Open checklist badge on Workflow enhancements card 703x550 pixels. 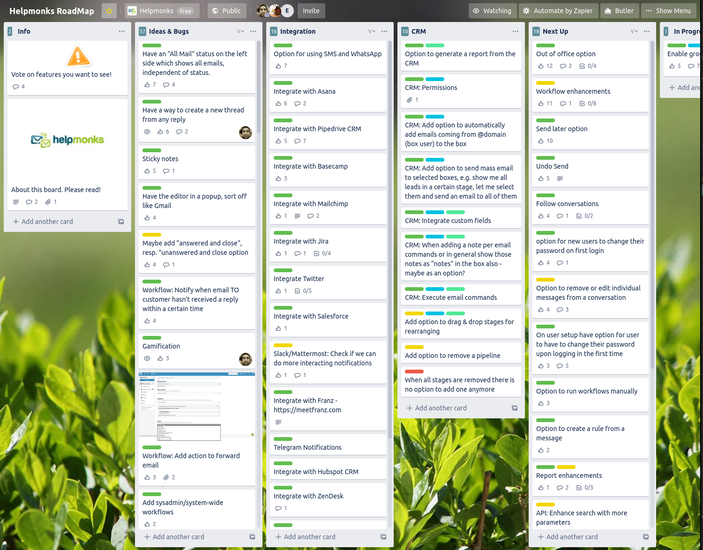pyautogui.click(x=587, y=104)
